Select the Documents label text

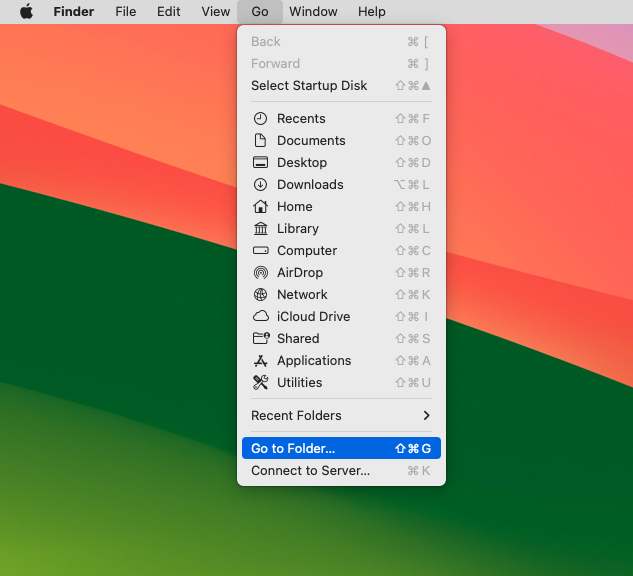pyautogui.click(x=311, y=140)
